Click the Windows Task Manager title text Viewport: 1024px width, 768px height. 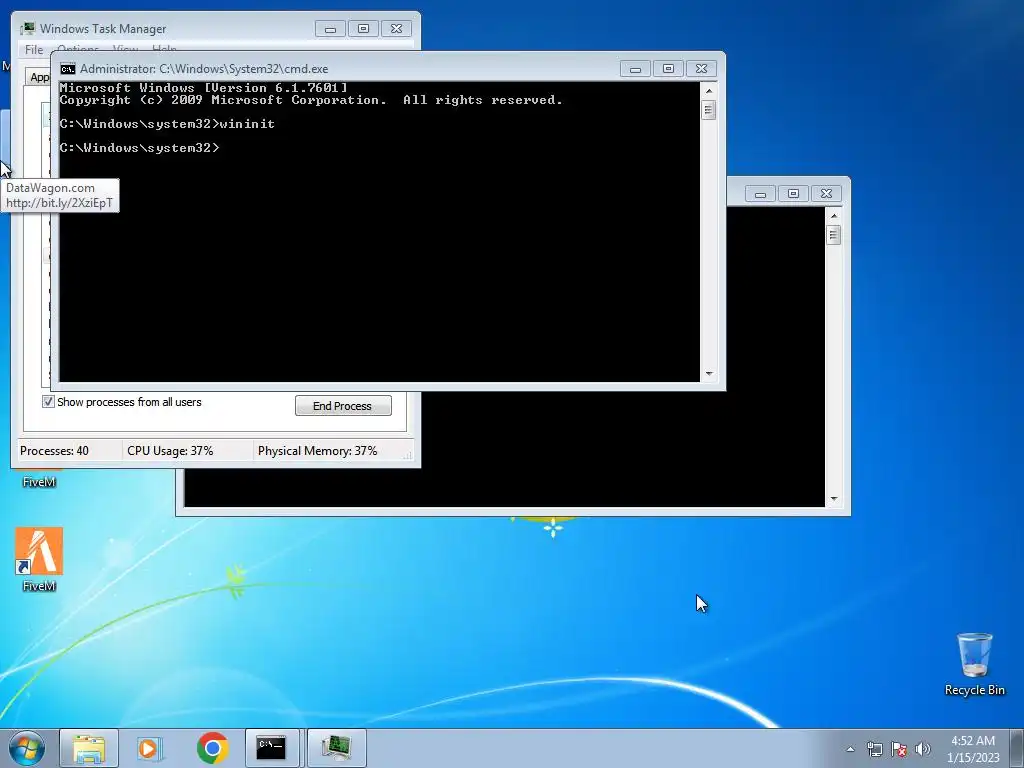103,29
